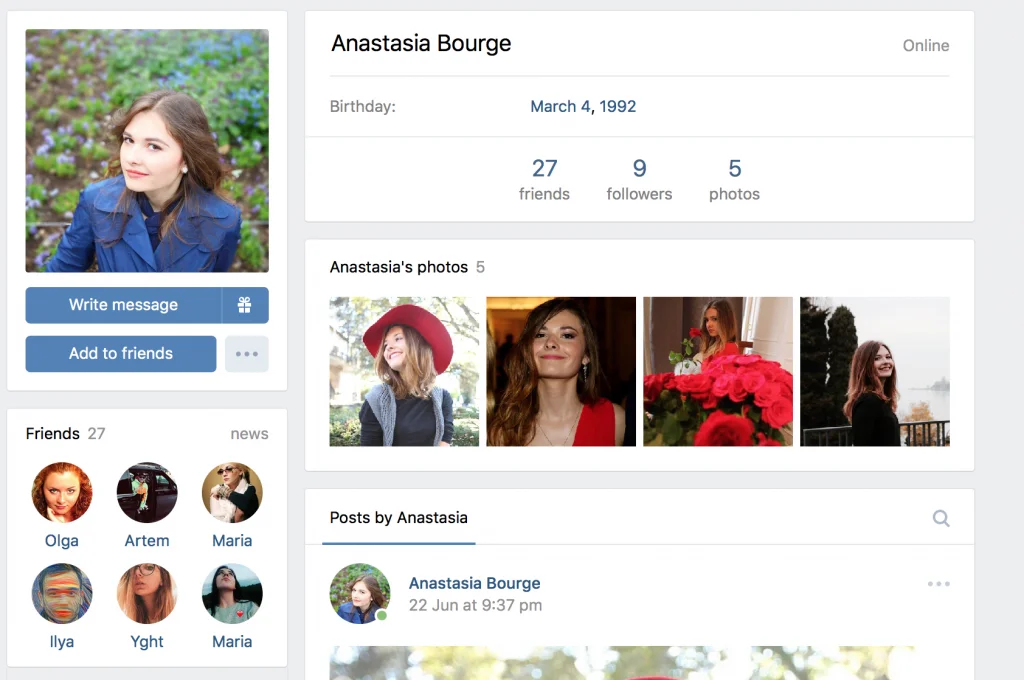Open Olga's avatar in Friends
The image size is (1024, 680).
[x=62, y=493]
